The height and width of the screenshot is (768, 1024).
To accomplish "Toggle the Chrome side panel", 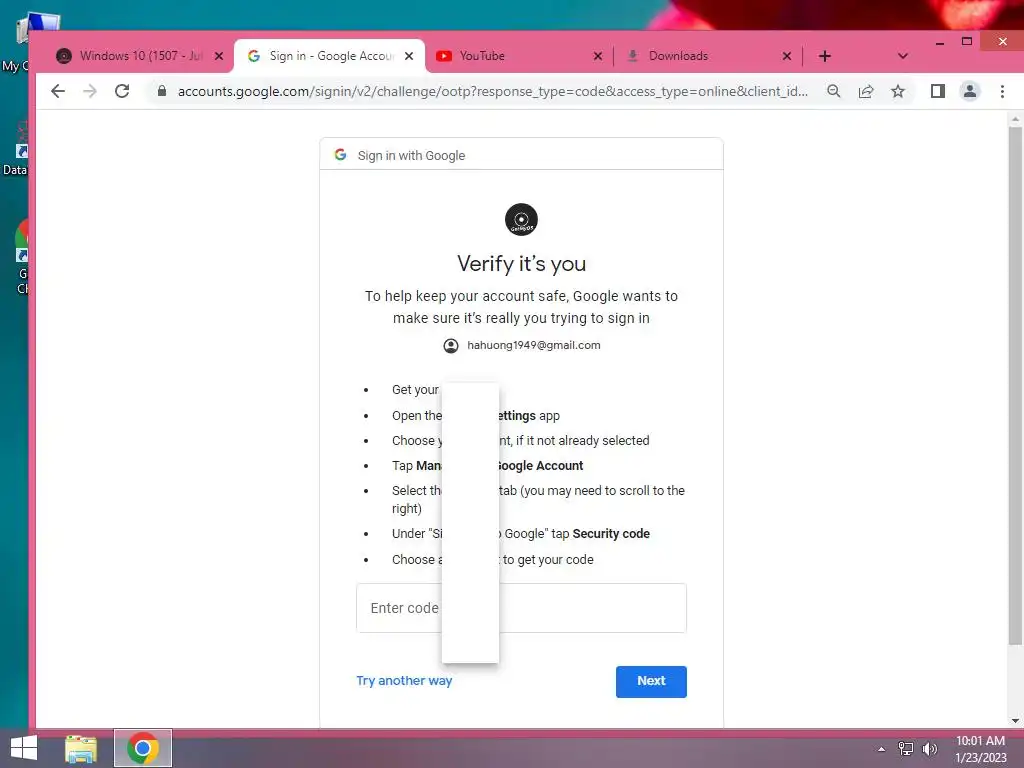I will coord(938,91).
